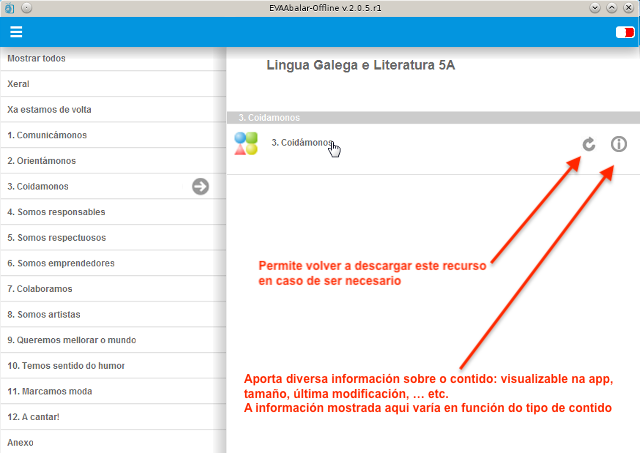Select Xeral category

[x=19, y=84]
